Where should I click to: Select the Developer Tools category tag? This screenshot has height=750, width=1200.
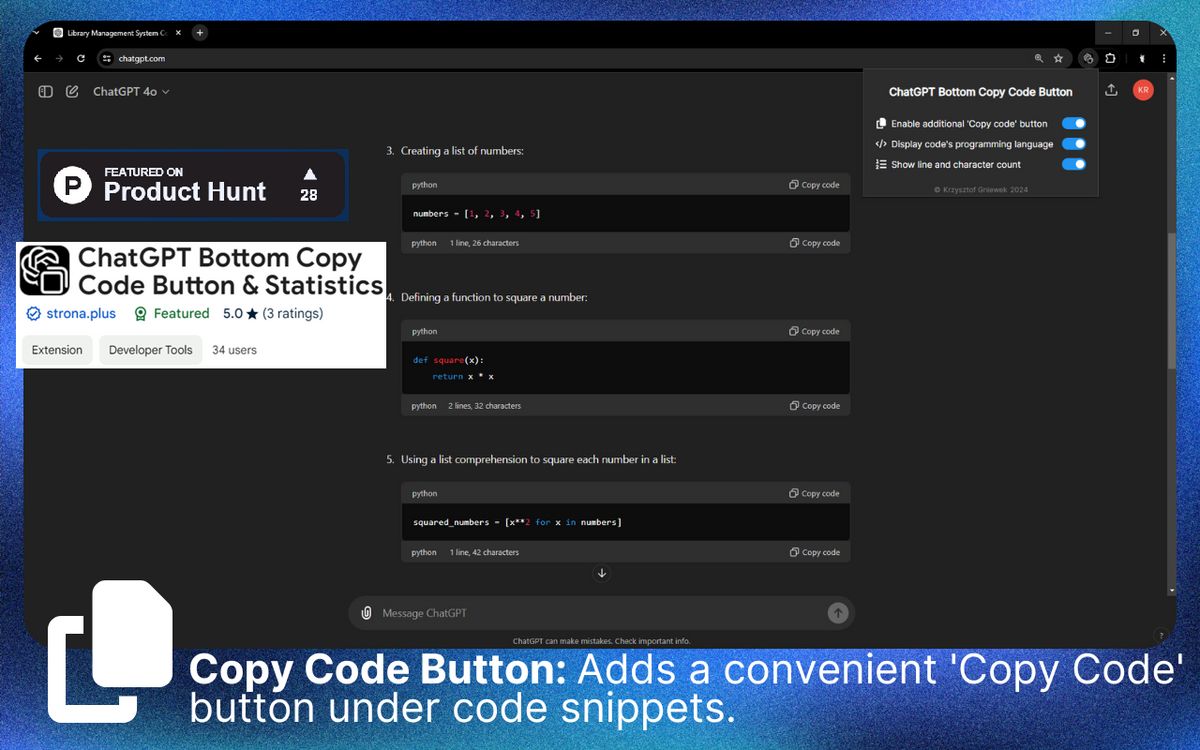tap(150, 350)
